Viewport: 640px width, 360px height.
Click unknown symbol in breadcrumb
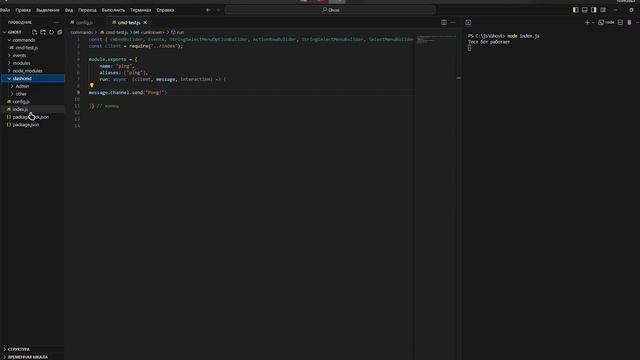(149, 32)
